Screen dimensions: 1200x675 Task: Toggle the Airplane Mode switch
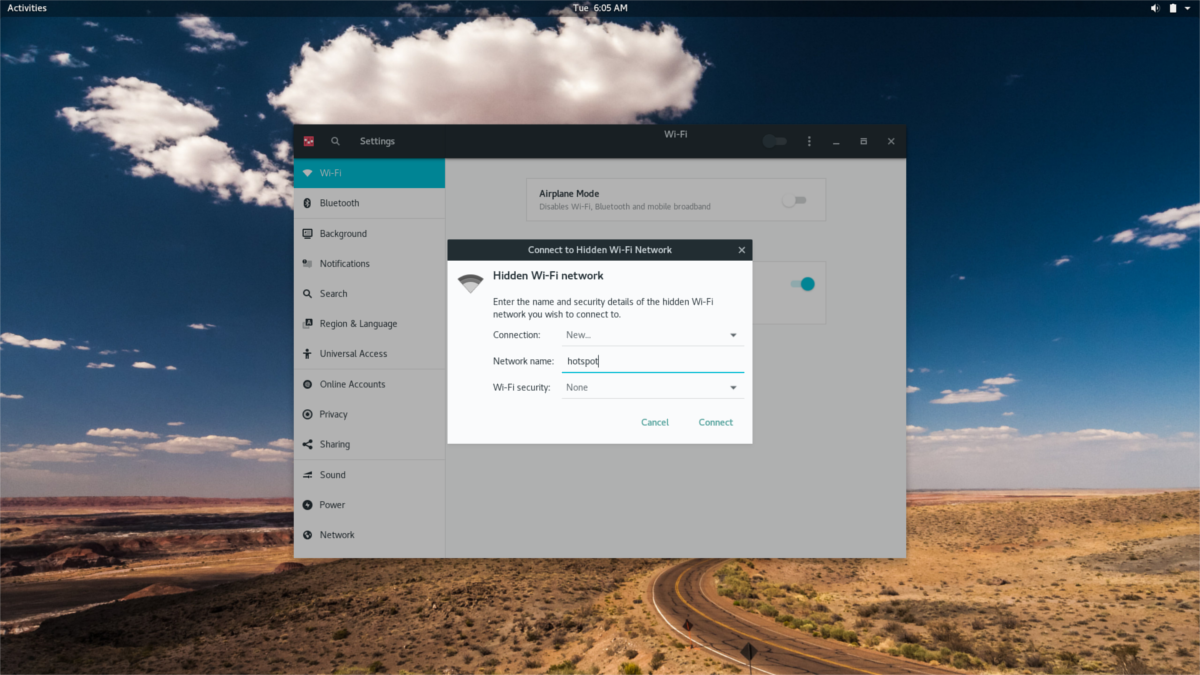794,200
